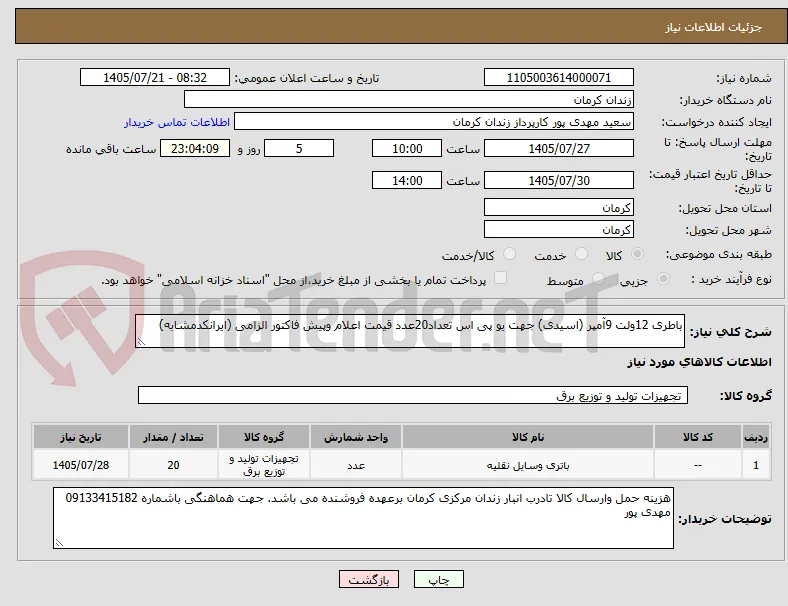Screen dimensions: 788x606
Task: Click the buyer organization name field زندان کرمان
Action: tap(409, 99)
